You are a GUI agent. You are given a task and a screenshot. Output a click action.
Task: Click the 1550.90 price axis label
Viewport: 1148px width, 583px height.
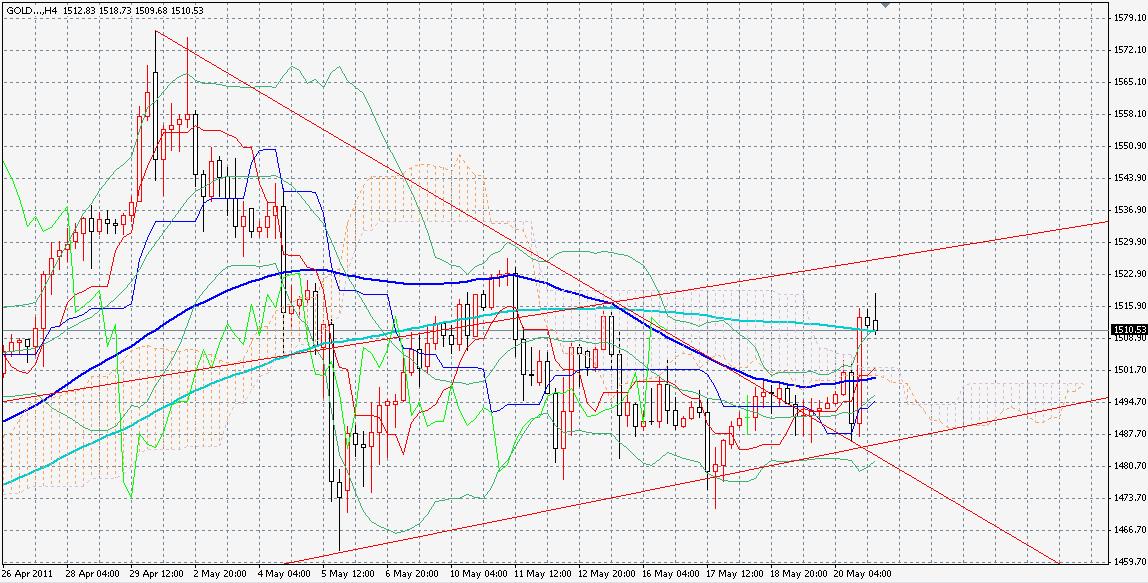point(1128,146)
